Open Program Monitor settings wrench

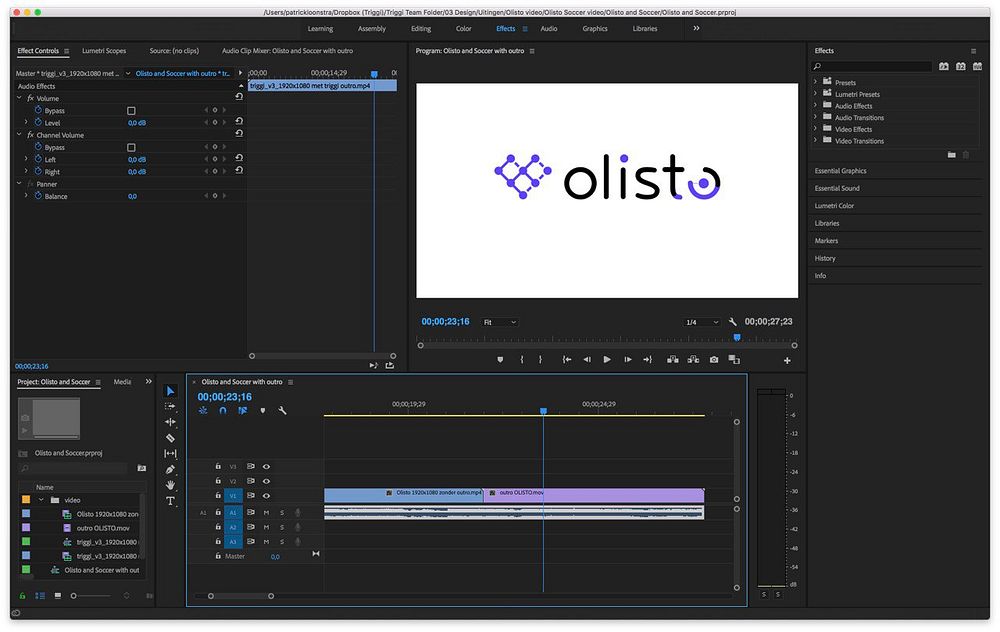pos(733,322)
